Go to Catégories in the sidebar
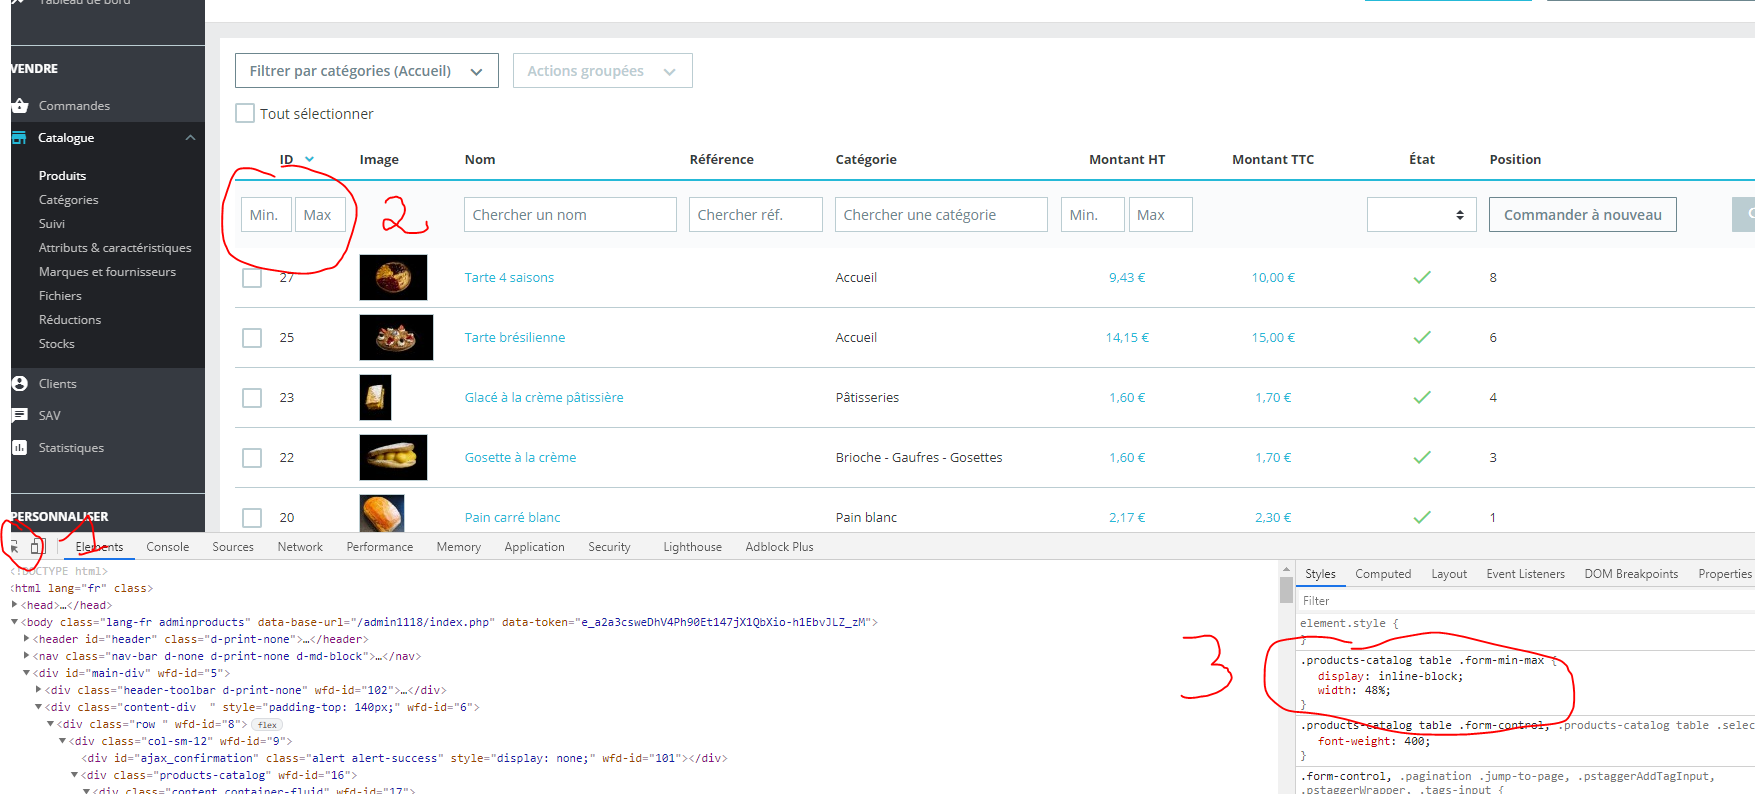The width and height of the screenshot is (1755, 794). (x=68, y=200)
